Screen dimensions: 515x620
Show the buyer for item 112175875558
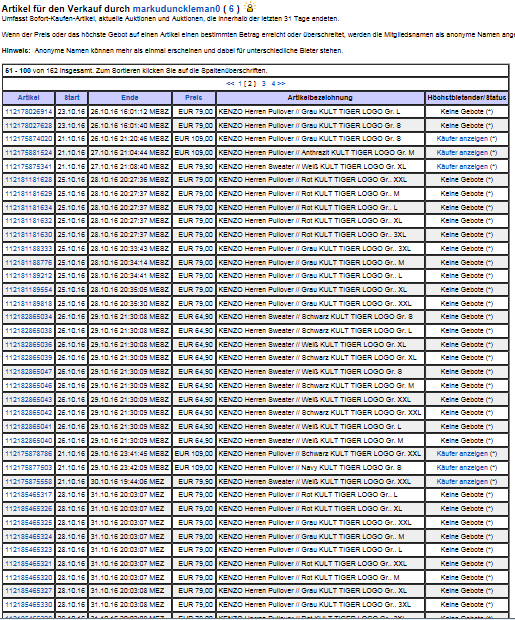coord(462,482)
